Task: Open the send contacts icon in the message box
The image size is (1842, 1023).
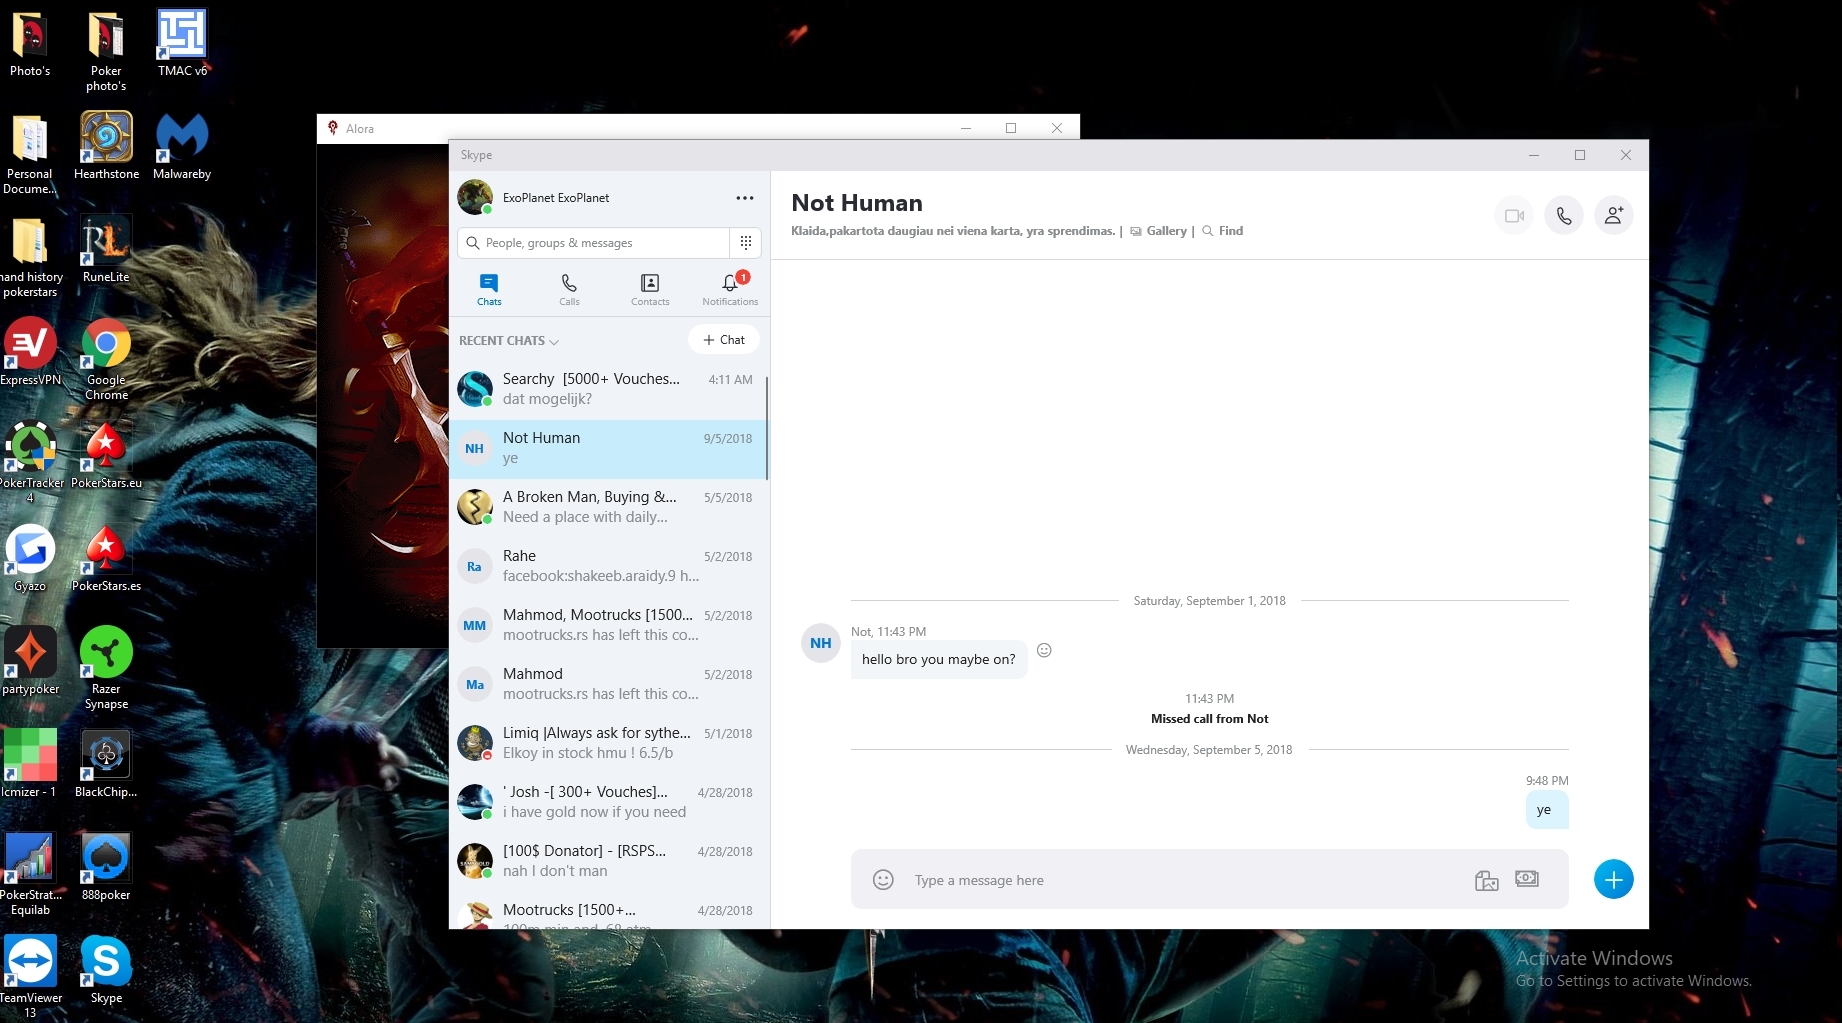Action: coord(1527,879)
